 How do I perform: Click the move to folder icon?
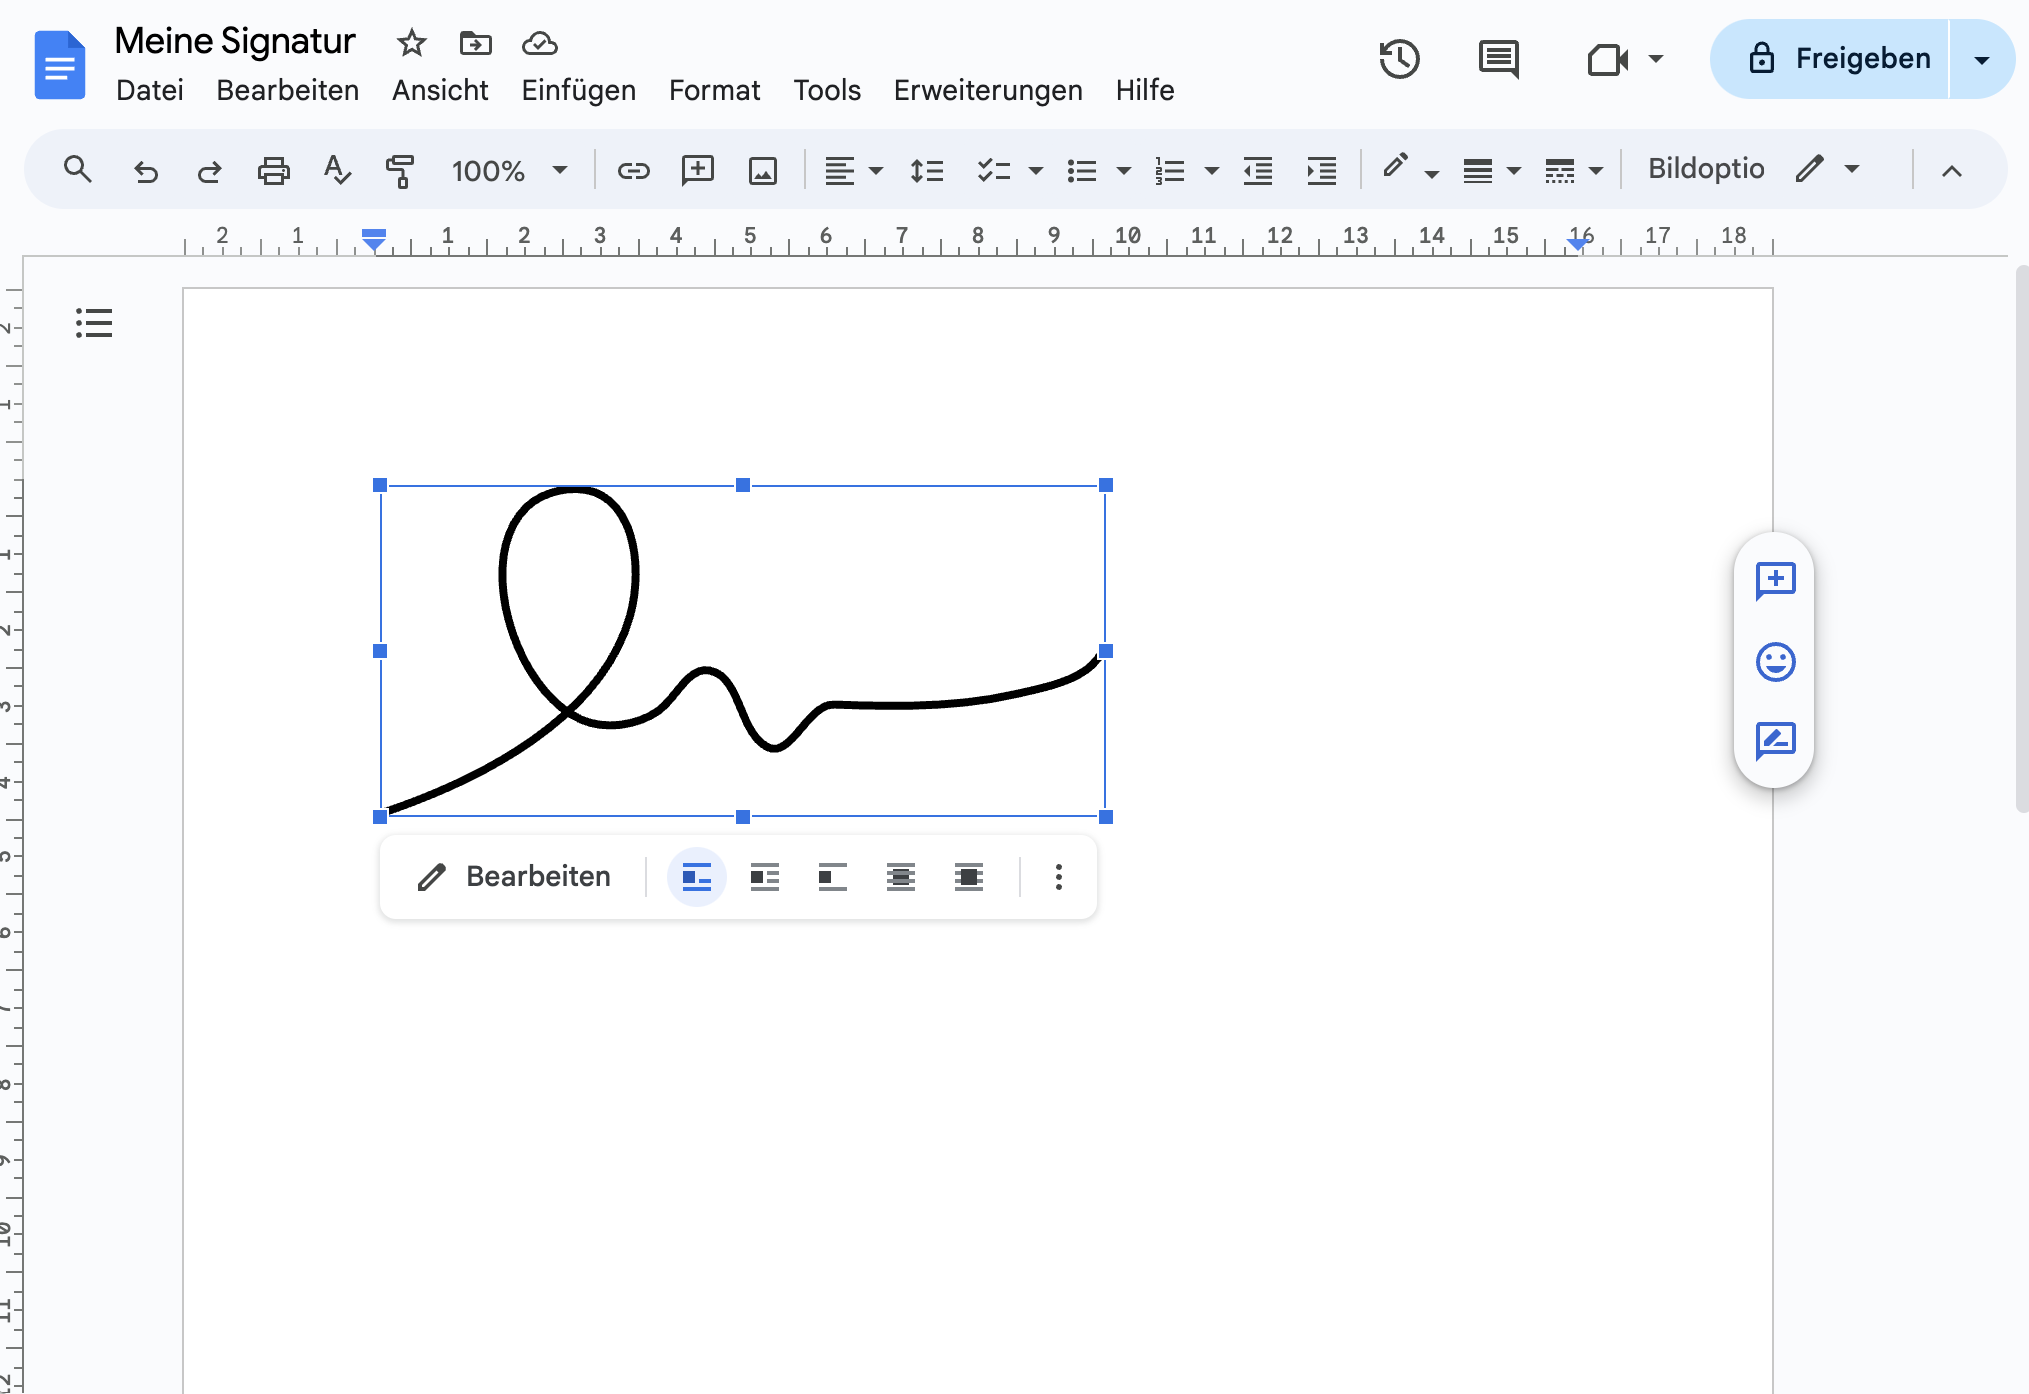pyautogui.click(x=475, y=43)
